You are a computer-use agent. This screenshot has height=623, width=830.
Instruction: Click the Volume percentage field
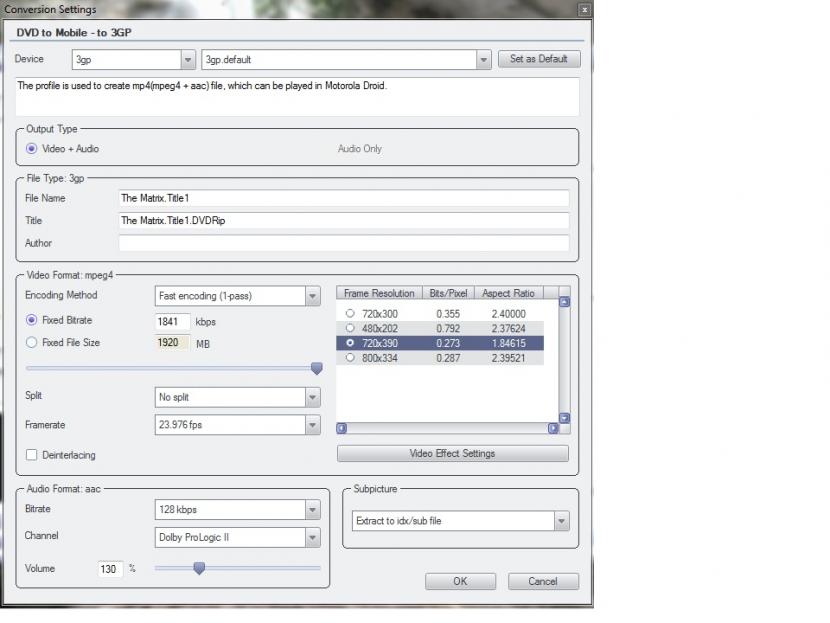pos(110,569)
